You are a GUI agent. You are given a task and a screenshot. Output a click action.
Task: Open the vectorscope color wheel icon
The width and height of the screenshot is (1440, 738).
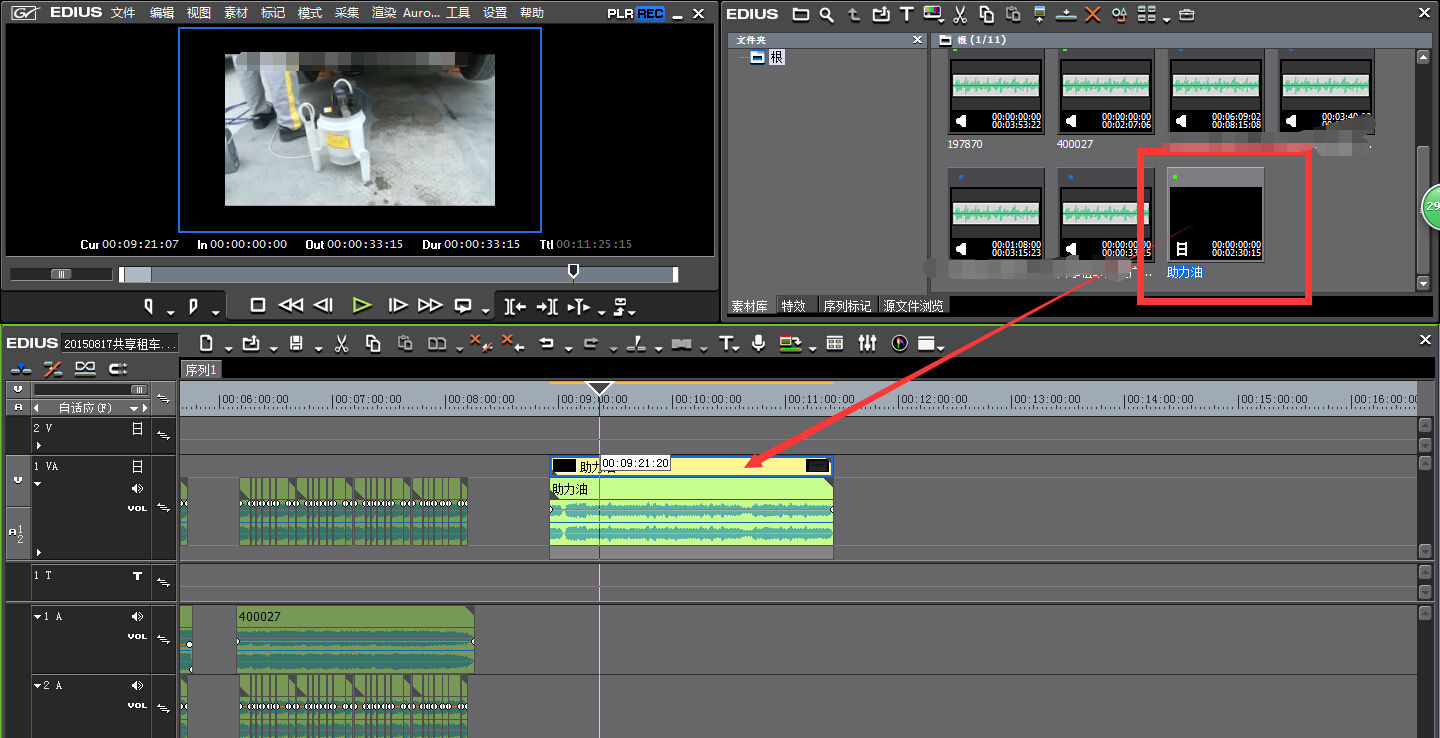tap(899, 343)
